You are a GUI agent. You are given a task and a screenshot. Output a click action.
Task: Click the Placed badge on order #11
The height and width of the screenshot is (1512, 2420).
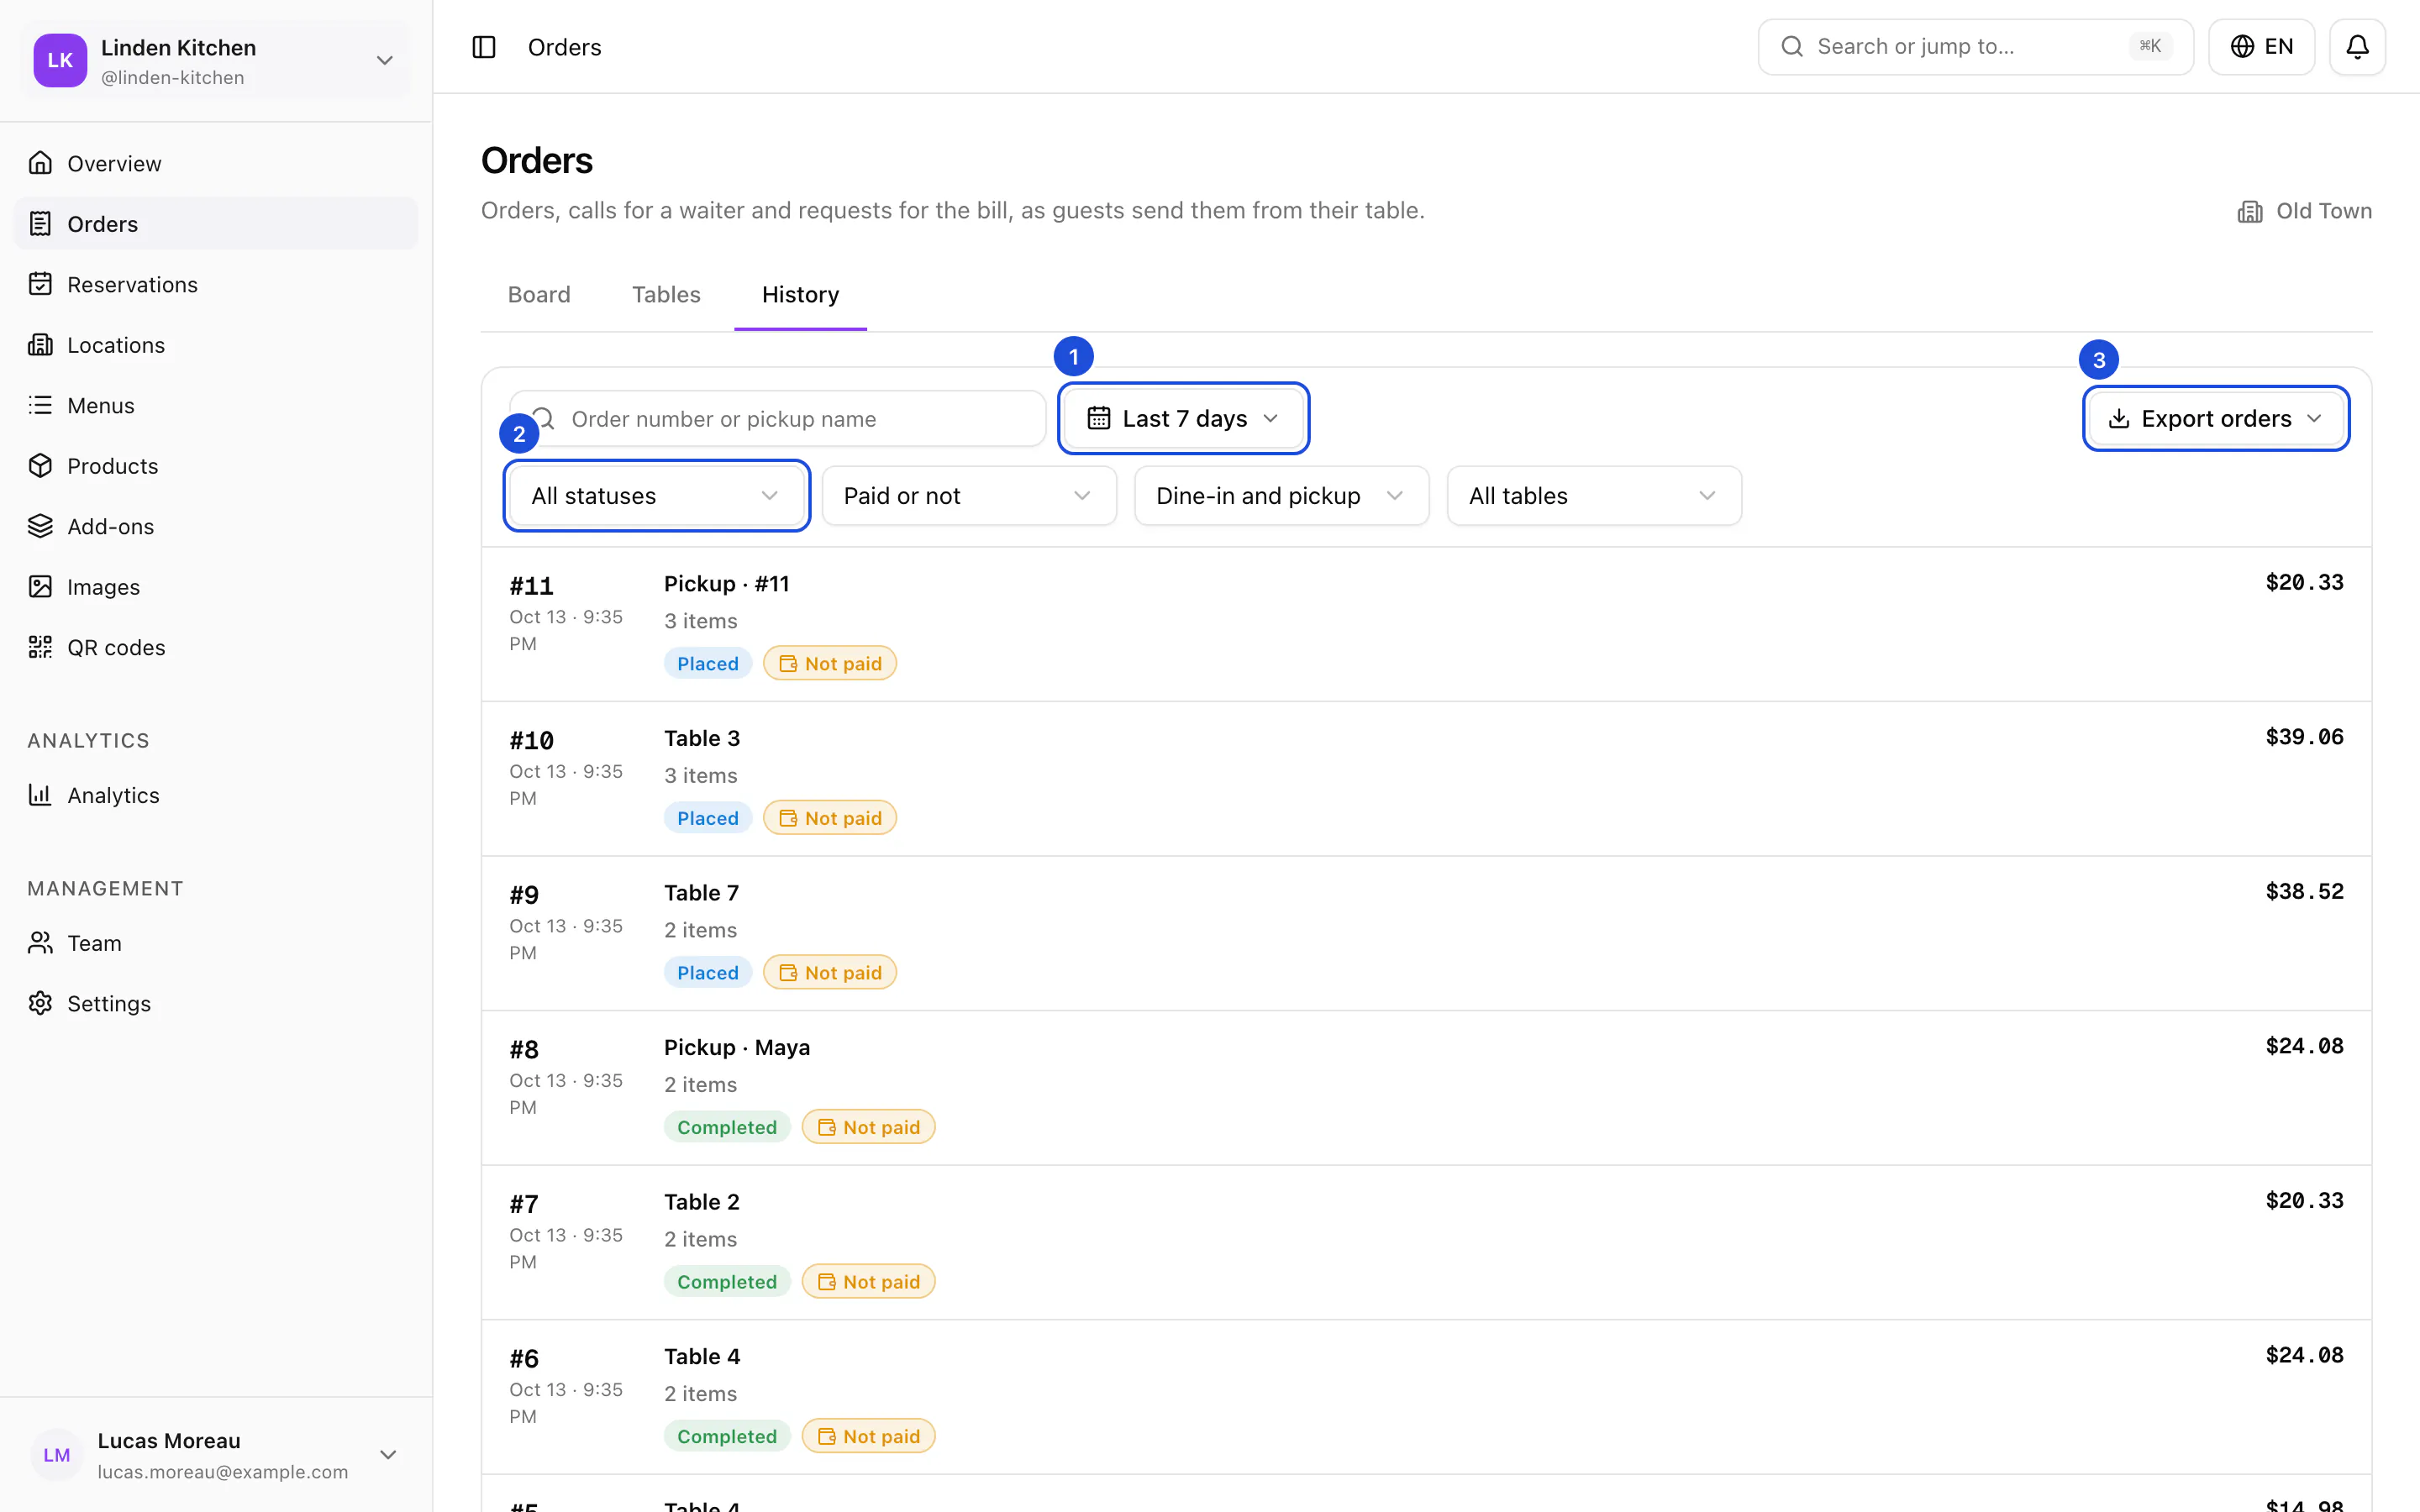click(707, 663)
